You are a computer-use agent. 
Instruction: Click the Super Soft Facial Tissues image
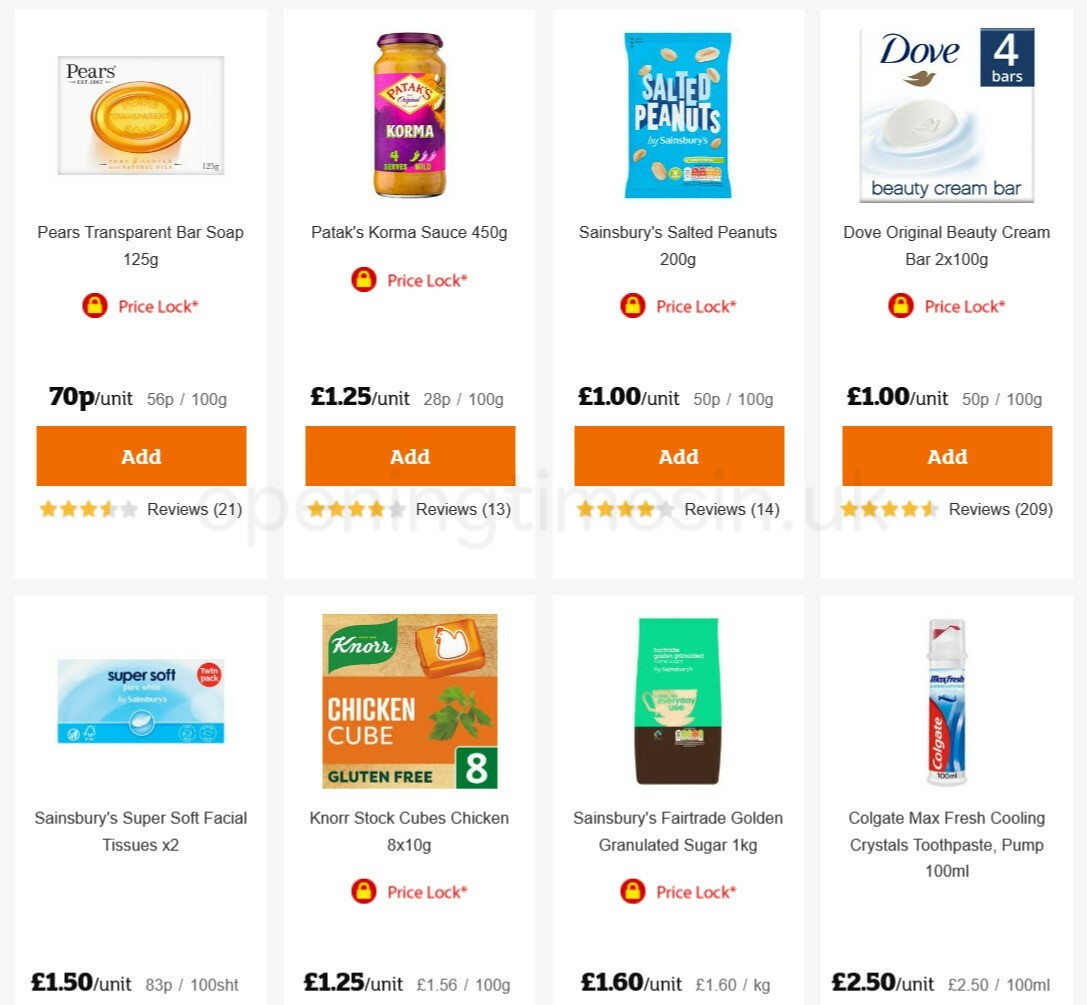[x=141, y=700]
